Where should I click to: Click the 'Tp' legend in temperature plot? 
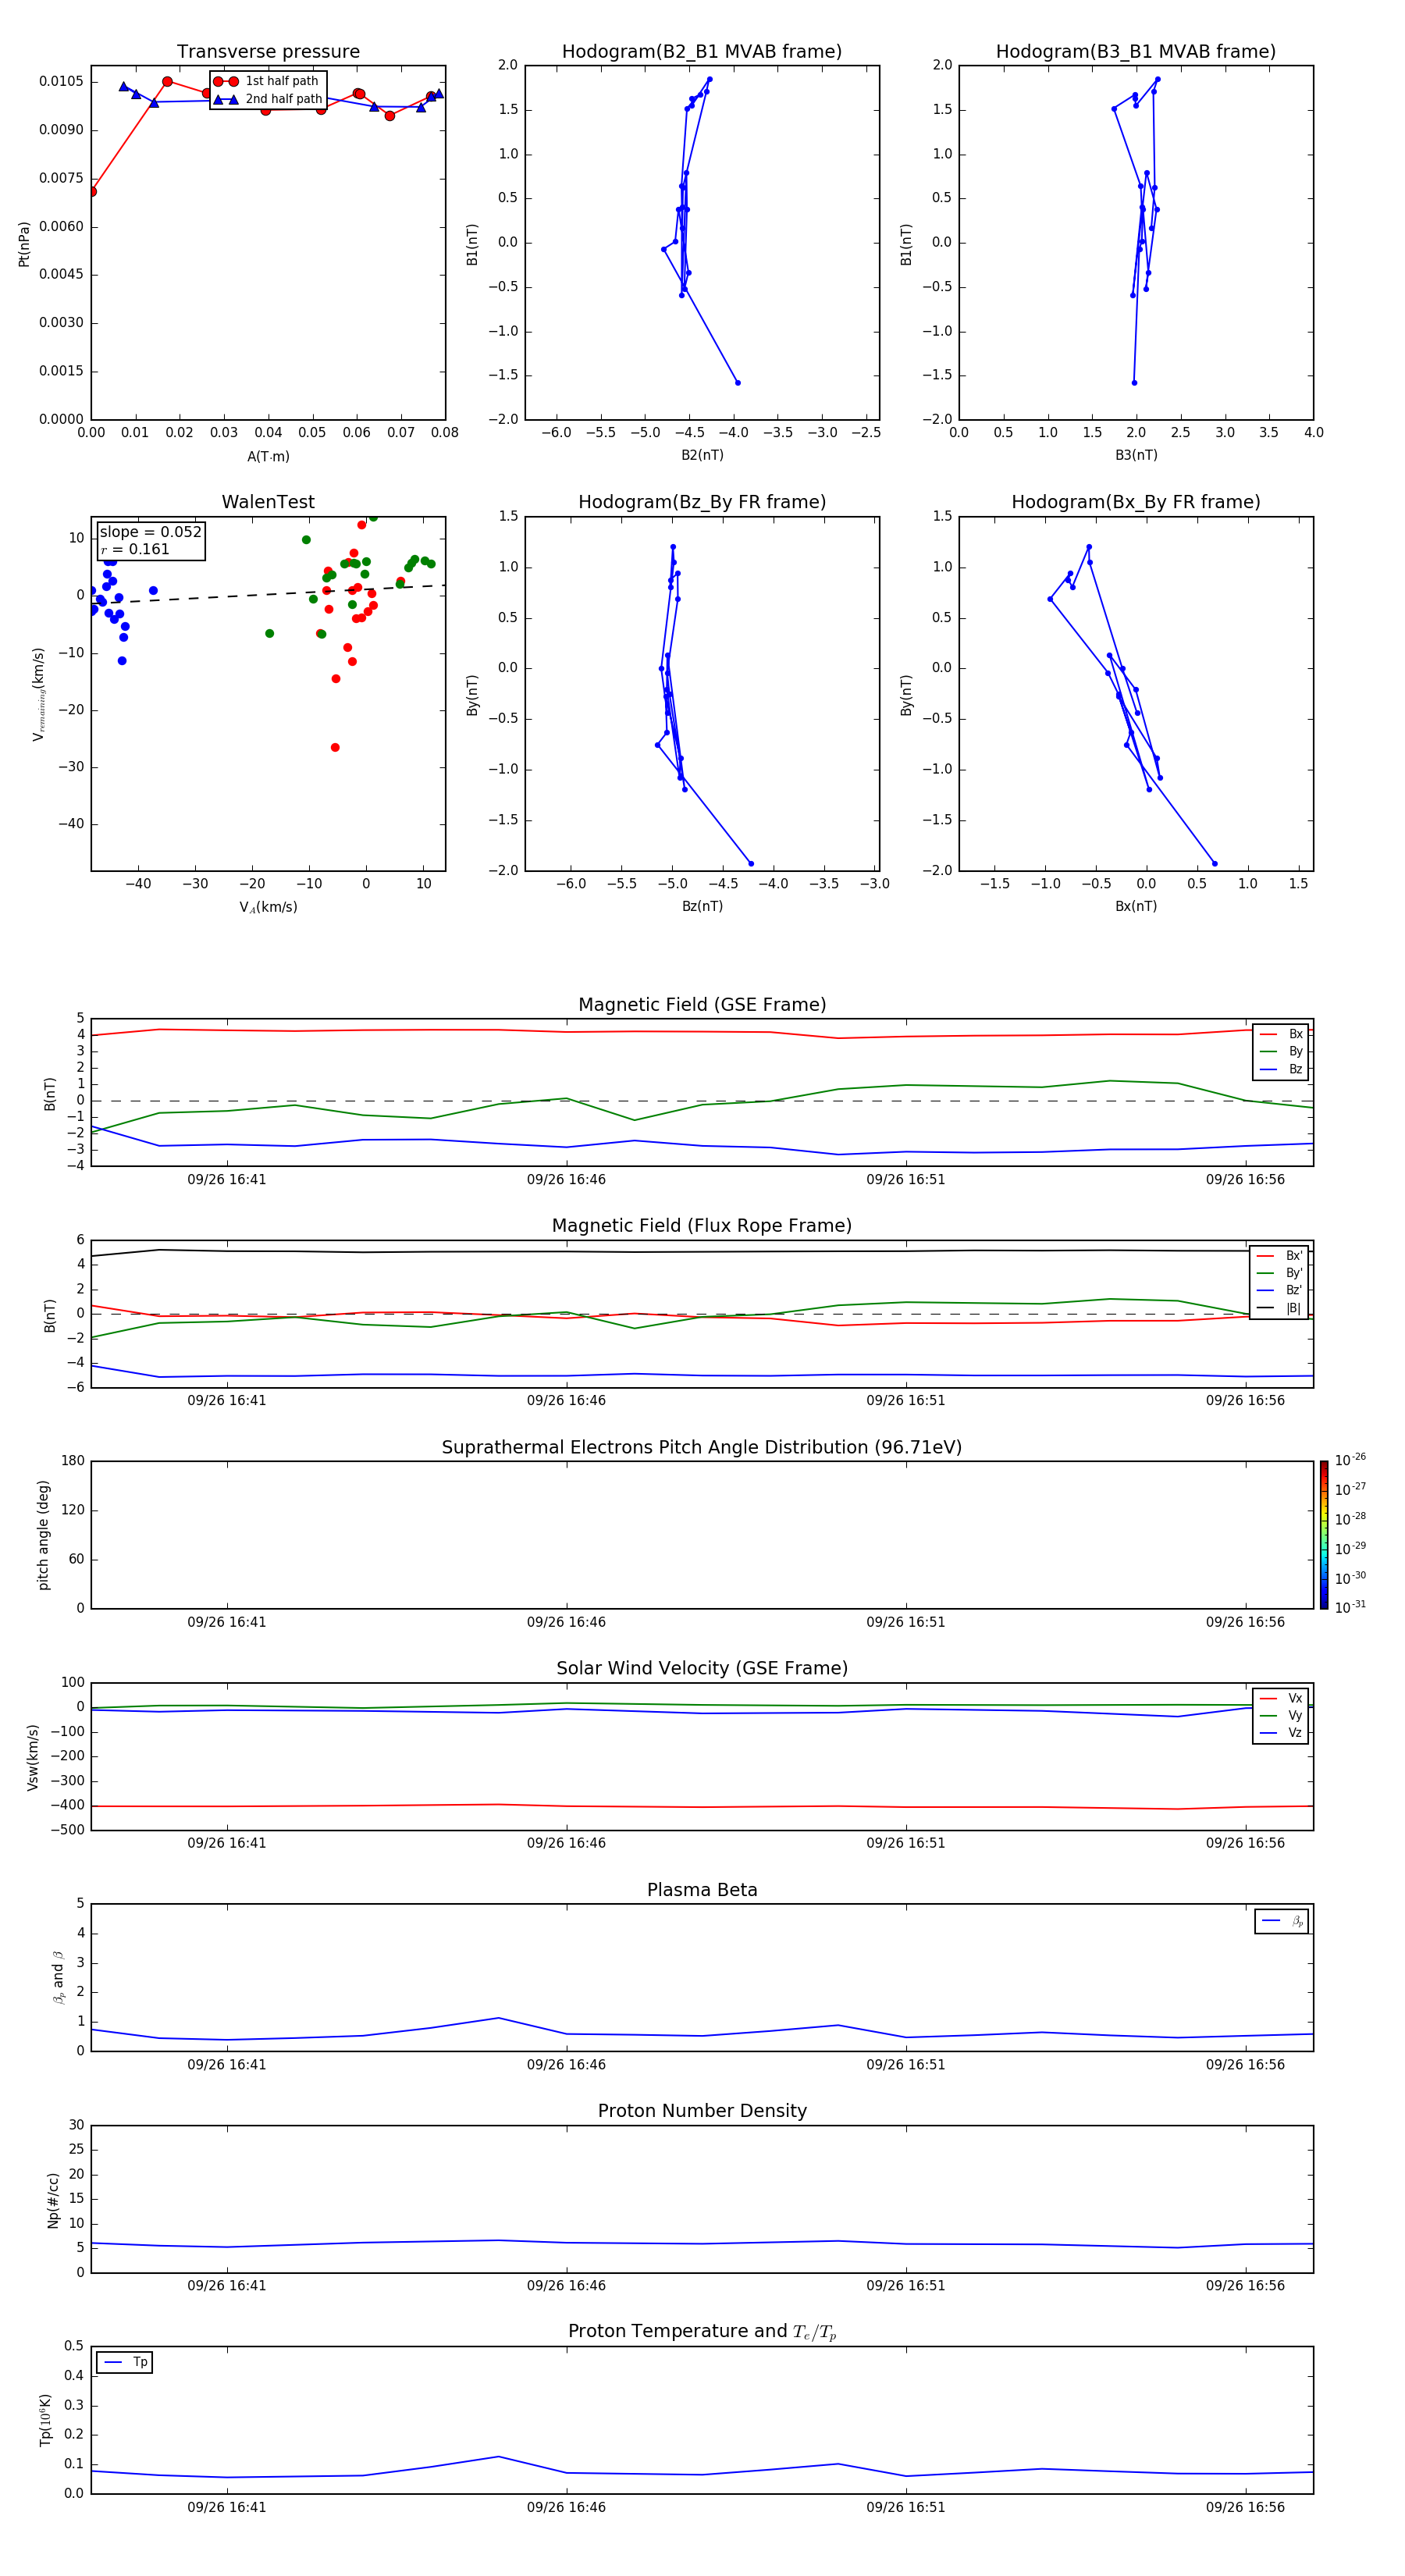click(125, 2362)
